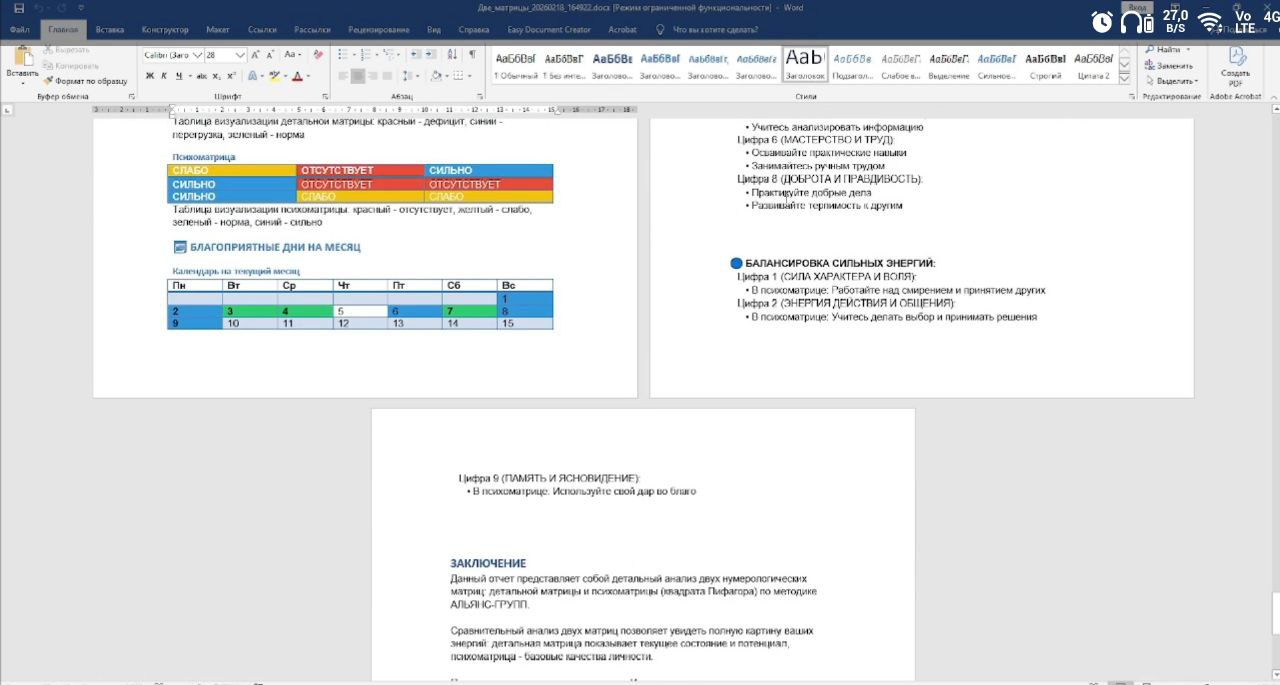Toggle underline formatting (Ч)
Viewport: 1280px width, 685px height.
(x=178, y=76)
